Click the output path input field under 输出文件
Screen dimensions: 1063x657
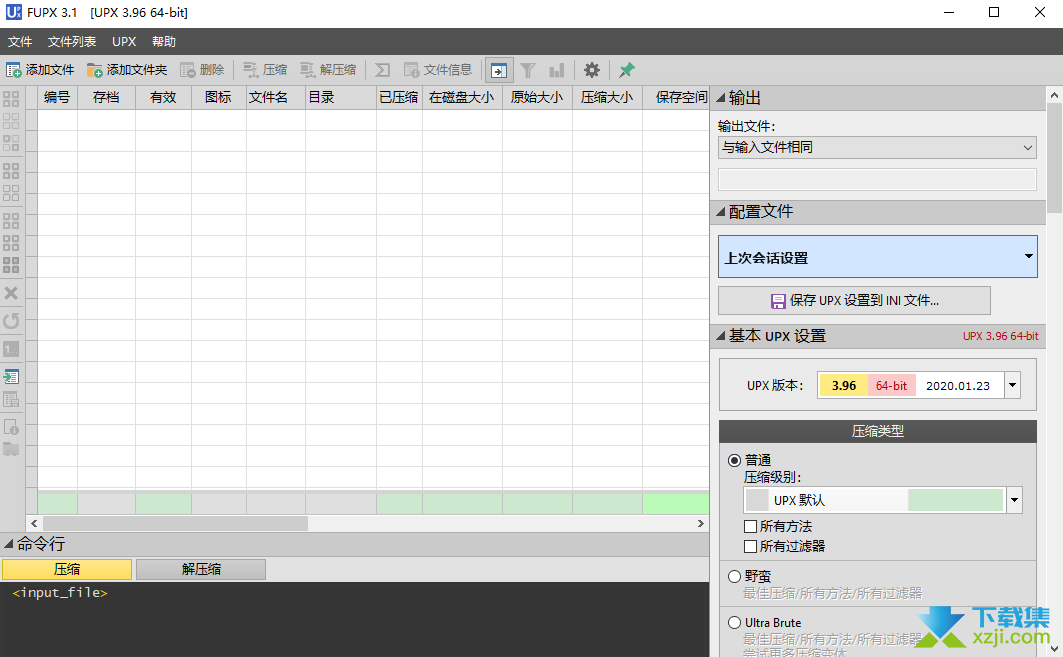pos(877,179)
